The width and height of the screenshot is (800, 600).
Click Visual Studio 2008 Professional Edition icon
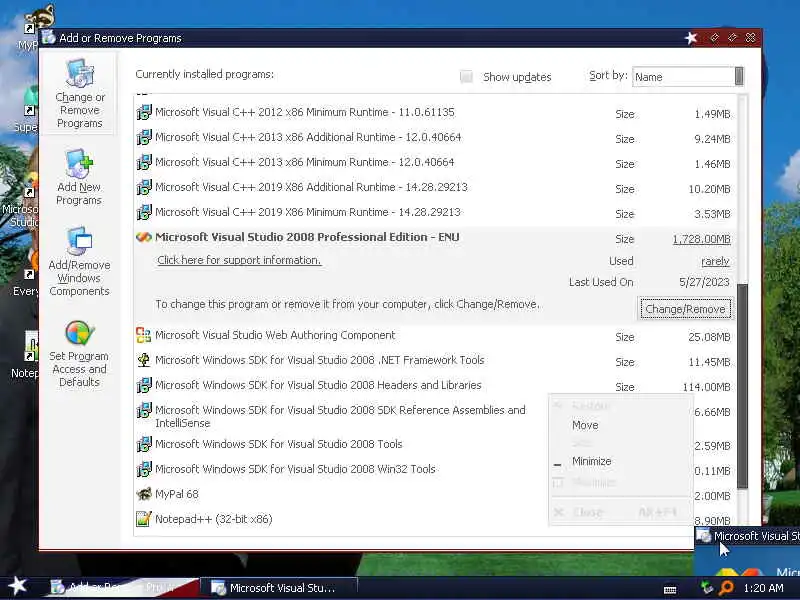coord(144,237)
